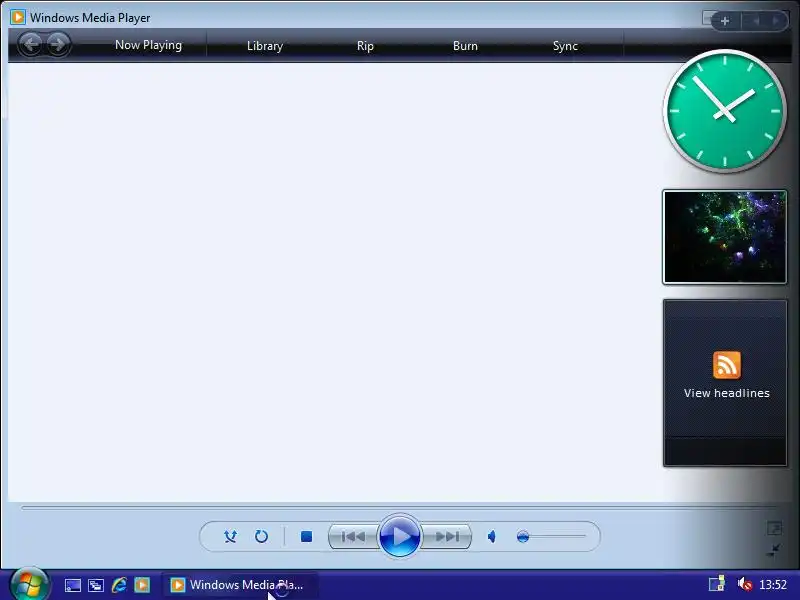Click the Back navigation arrow

pos(31,44)
